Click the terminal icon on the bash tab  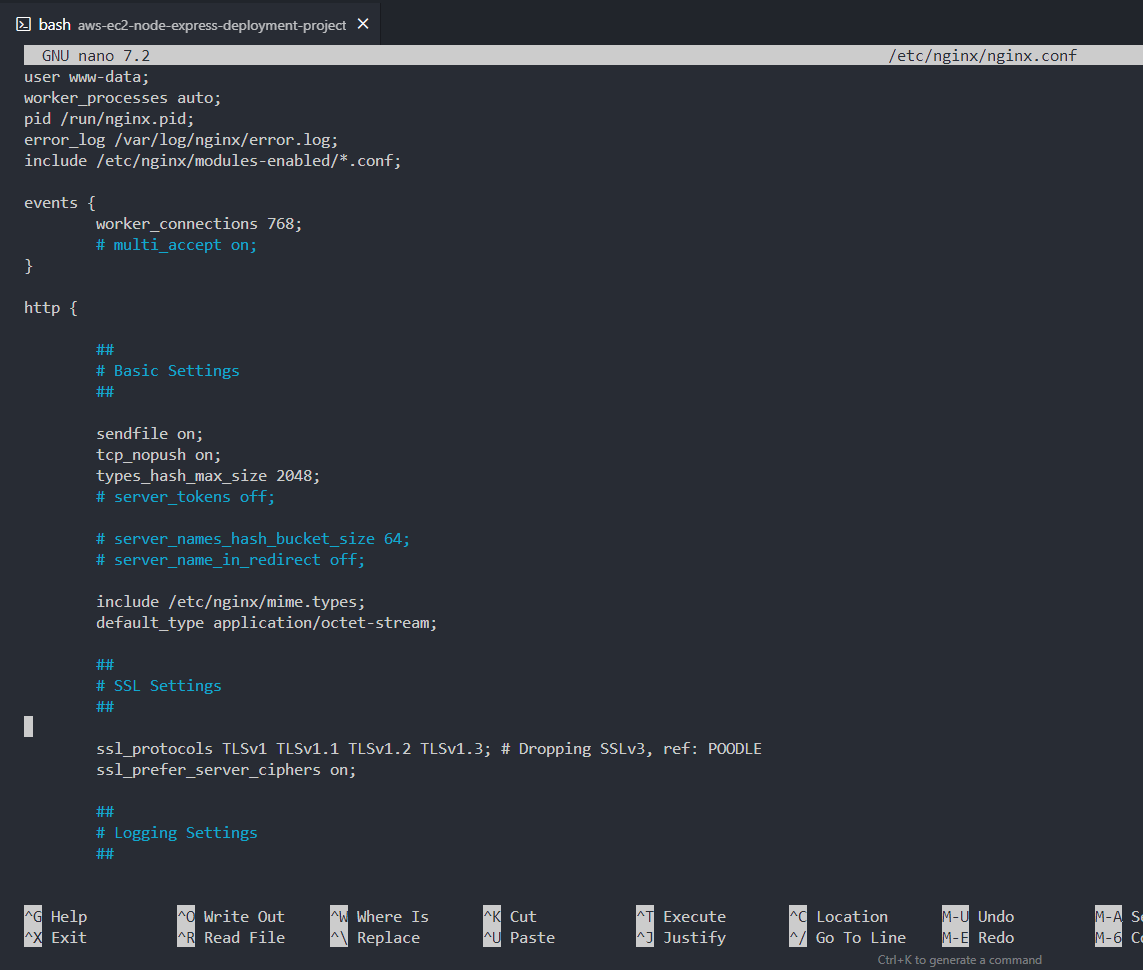pyautogui.click(x=23, y=24)
